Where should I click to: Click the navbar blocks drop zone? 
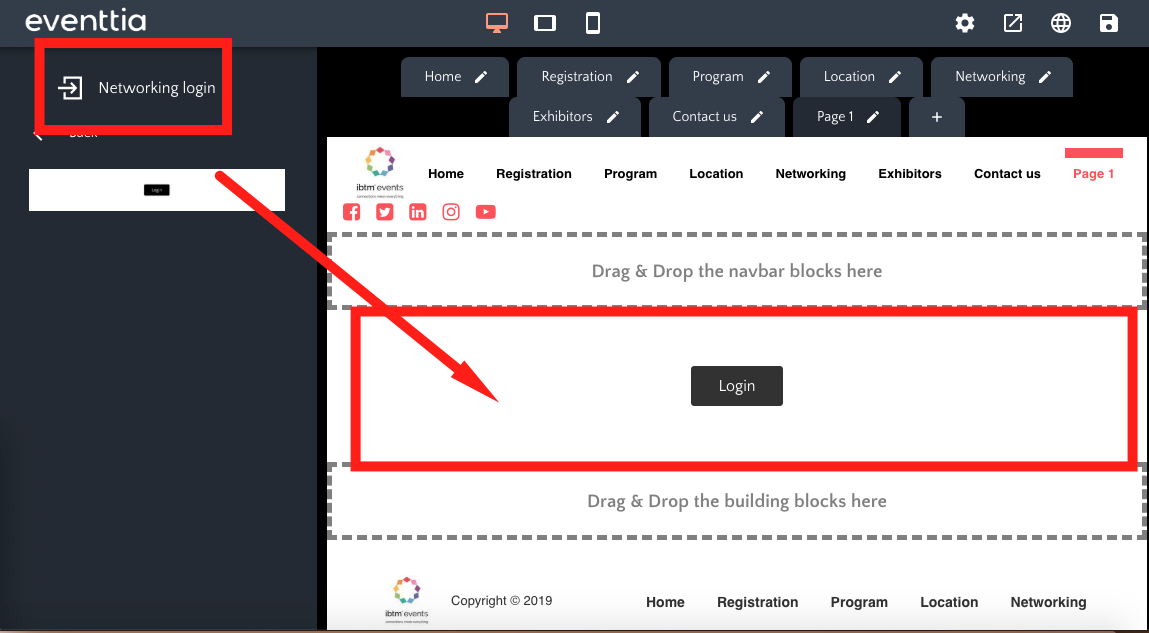[x=736, y=271]
